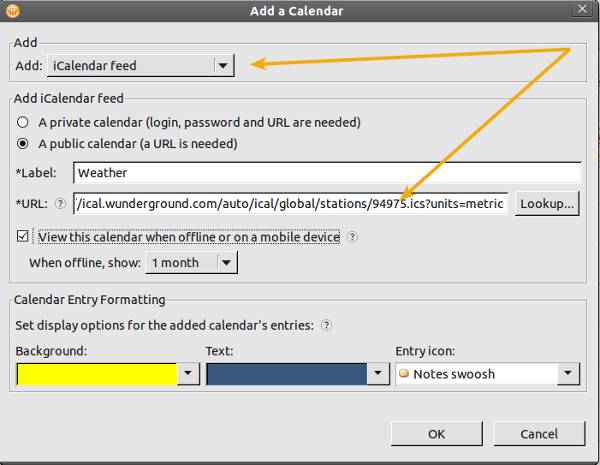Click the Lookup... button
The width and height of the screenshot is (600, 465).
(547, 204)
